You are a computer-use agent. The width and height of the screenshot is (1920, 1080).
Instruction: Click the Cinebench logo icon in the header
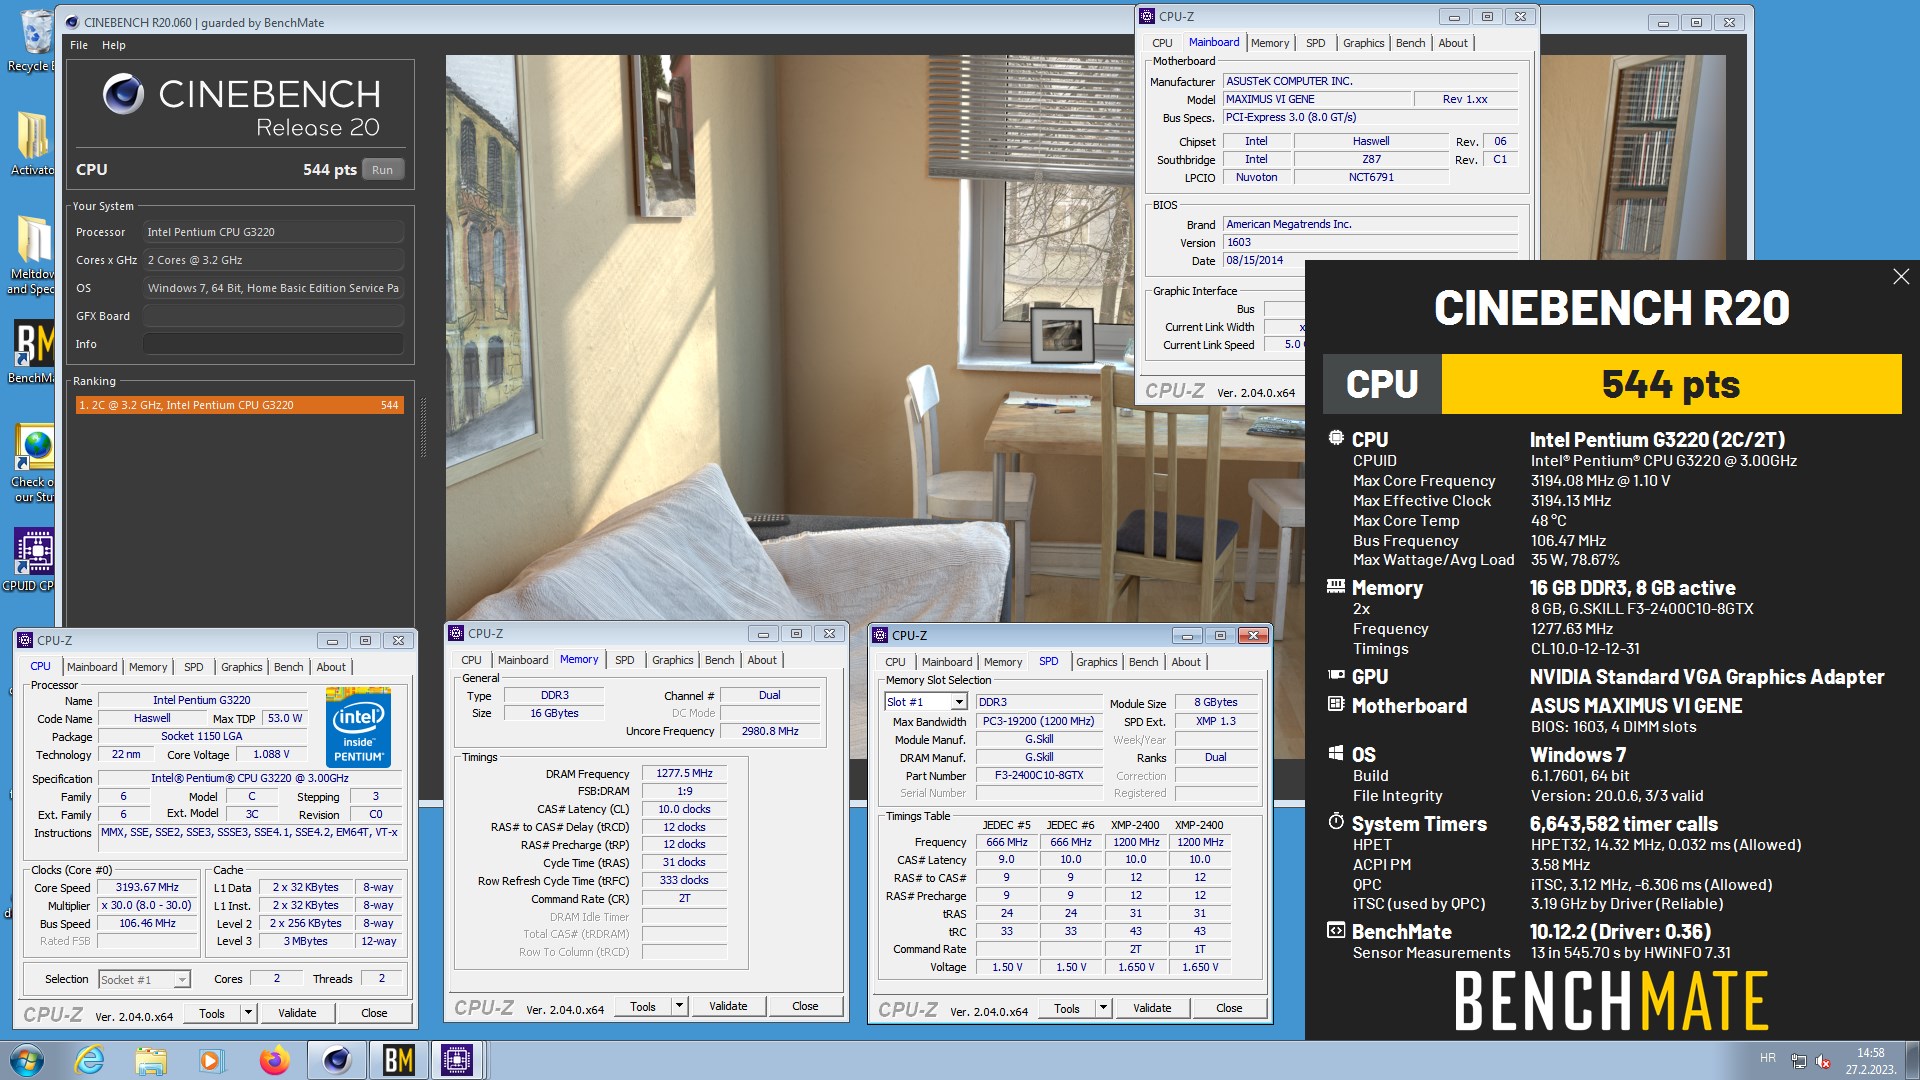click(x=124, y=93)
